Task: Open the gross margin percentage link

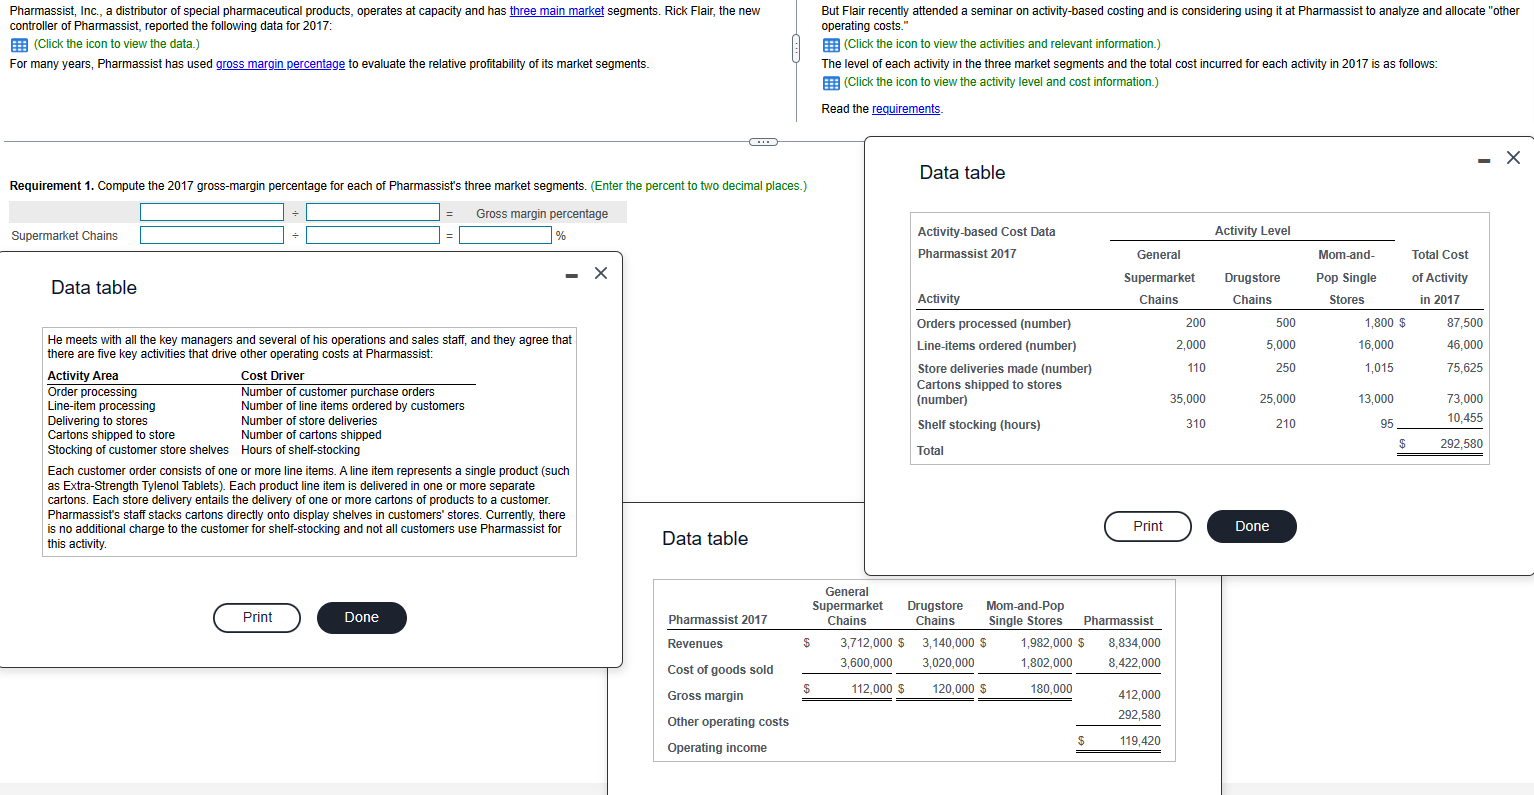Action: 280,64
